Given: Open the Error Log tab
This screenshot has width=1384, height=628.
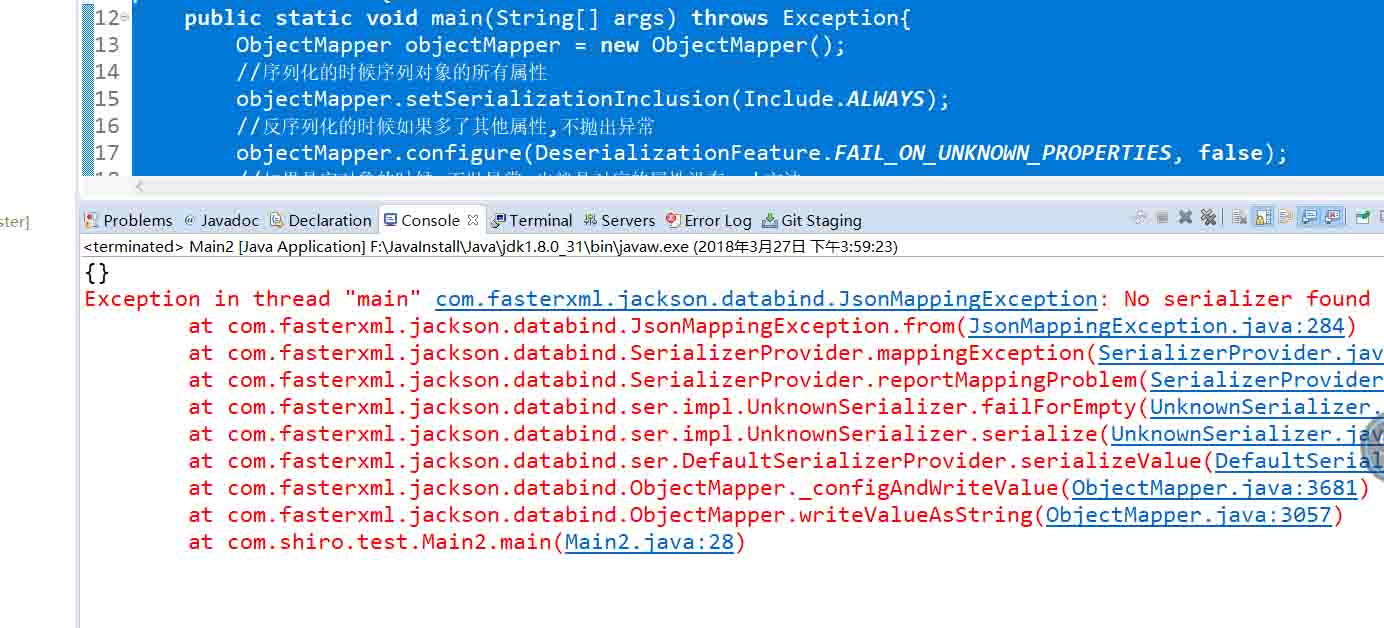Looking at the screenshot, I should click(x=709, y=220).
